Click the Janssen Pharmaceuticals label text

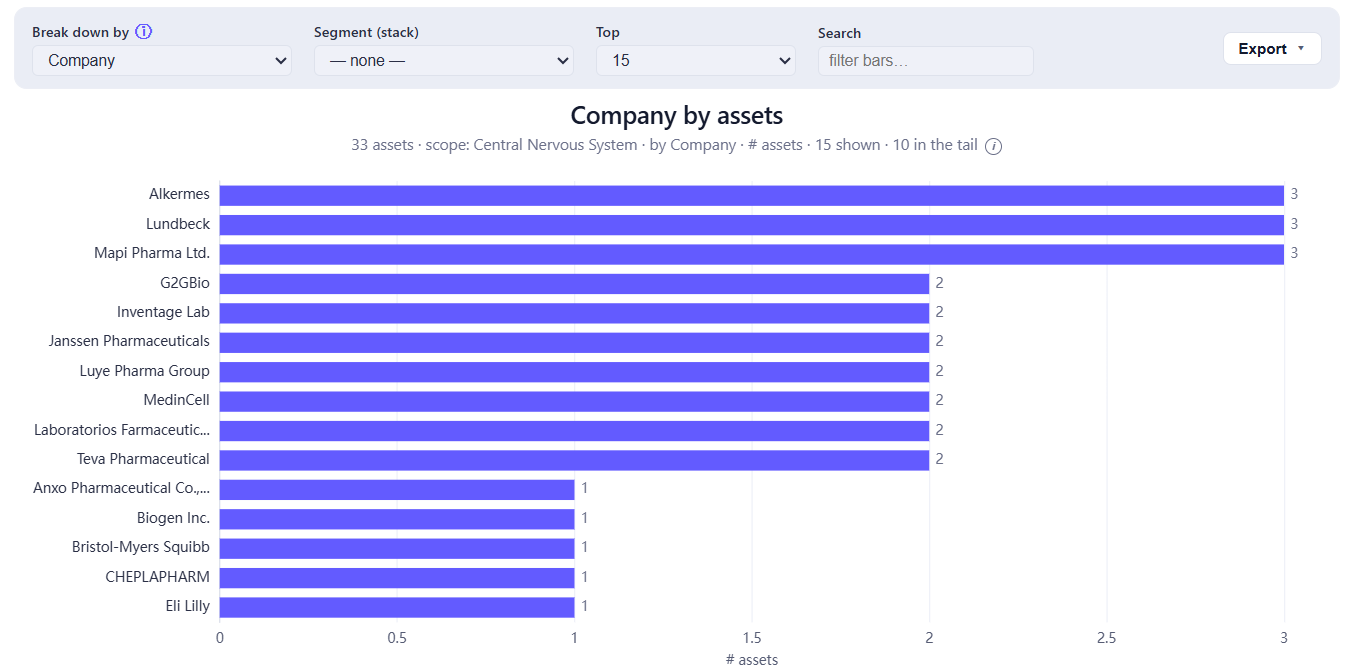(130, 341)
